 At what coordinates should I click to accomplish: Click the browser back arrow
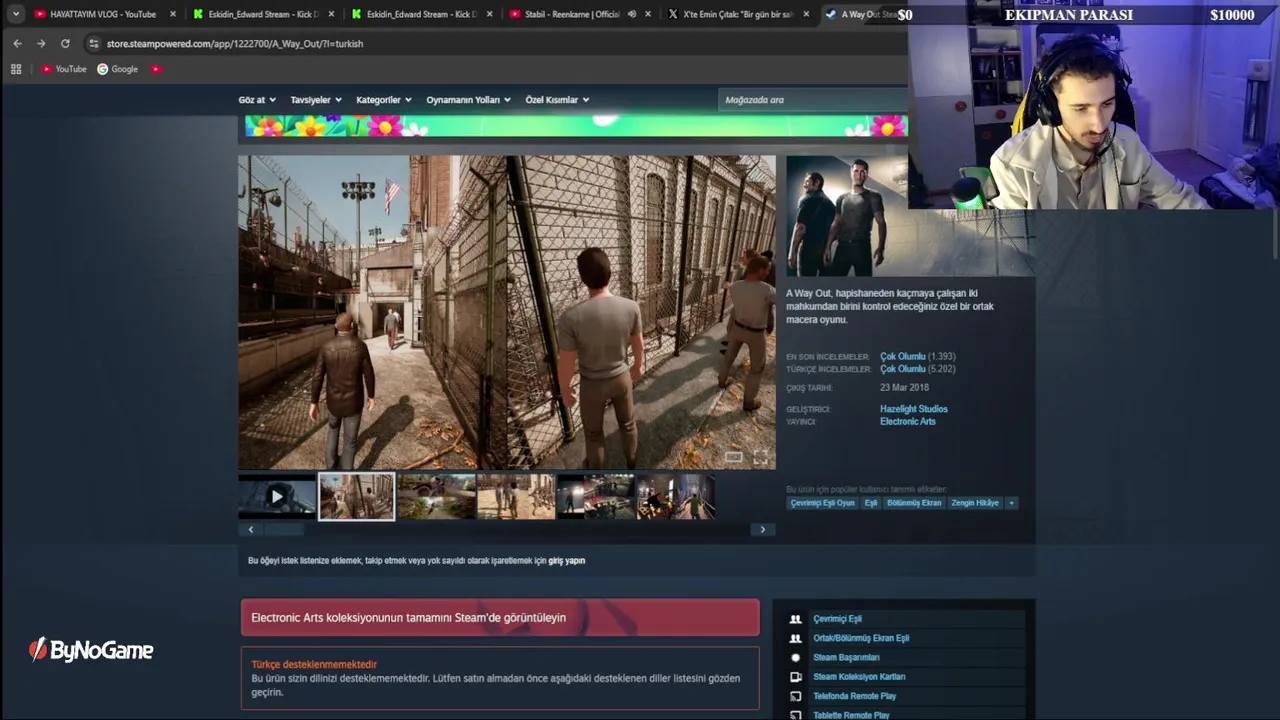coord(17,44)
